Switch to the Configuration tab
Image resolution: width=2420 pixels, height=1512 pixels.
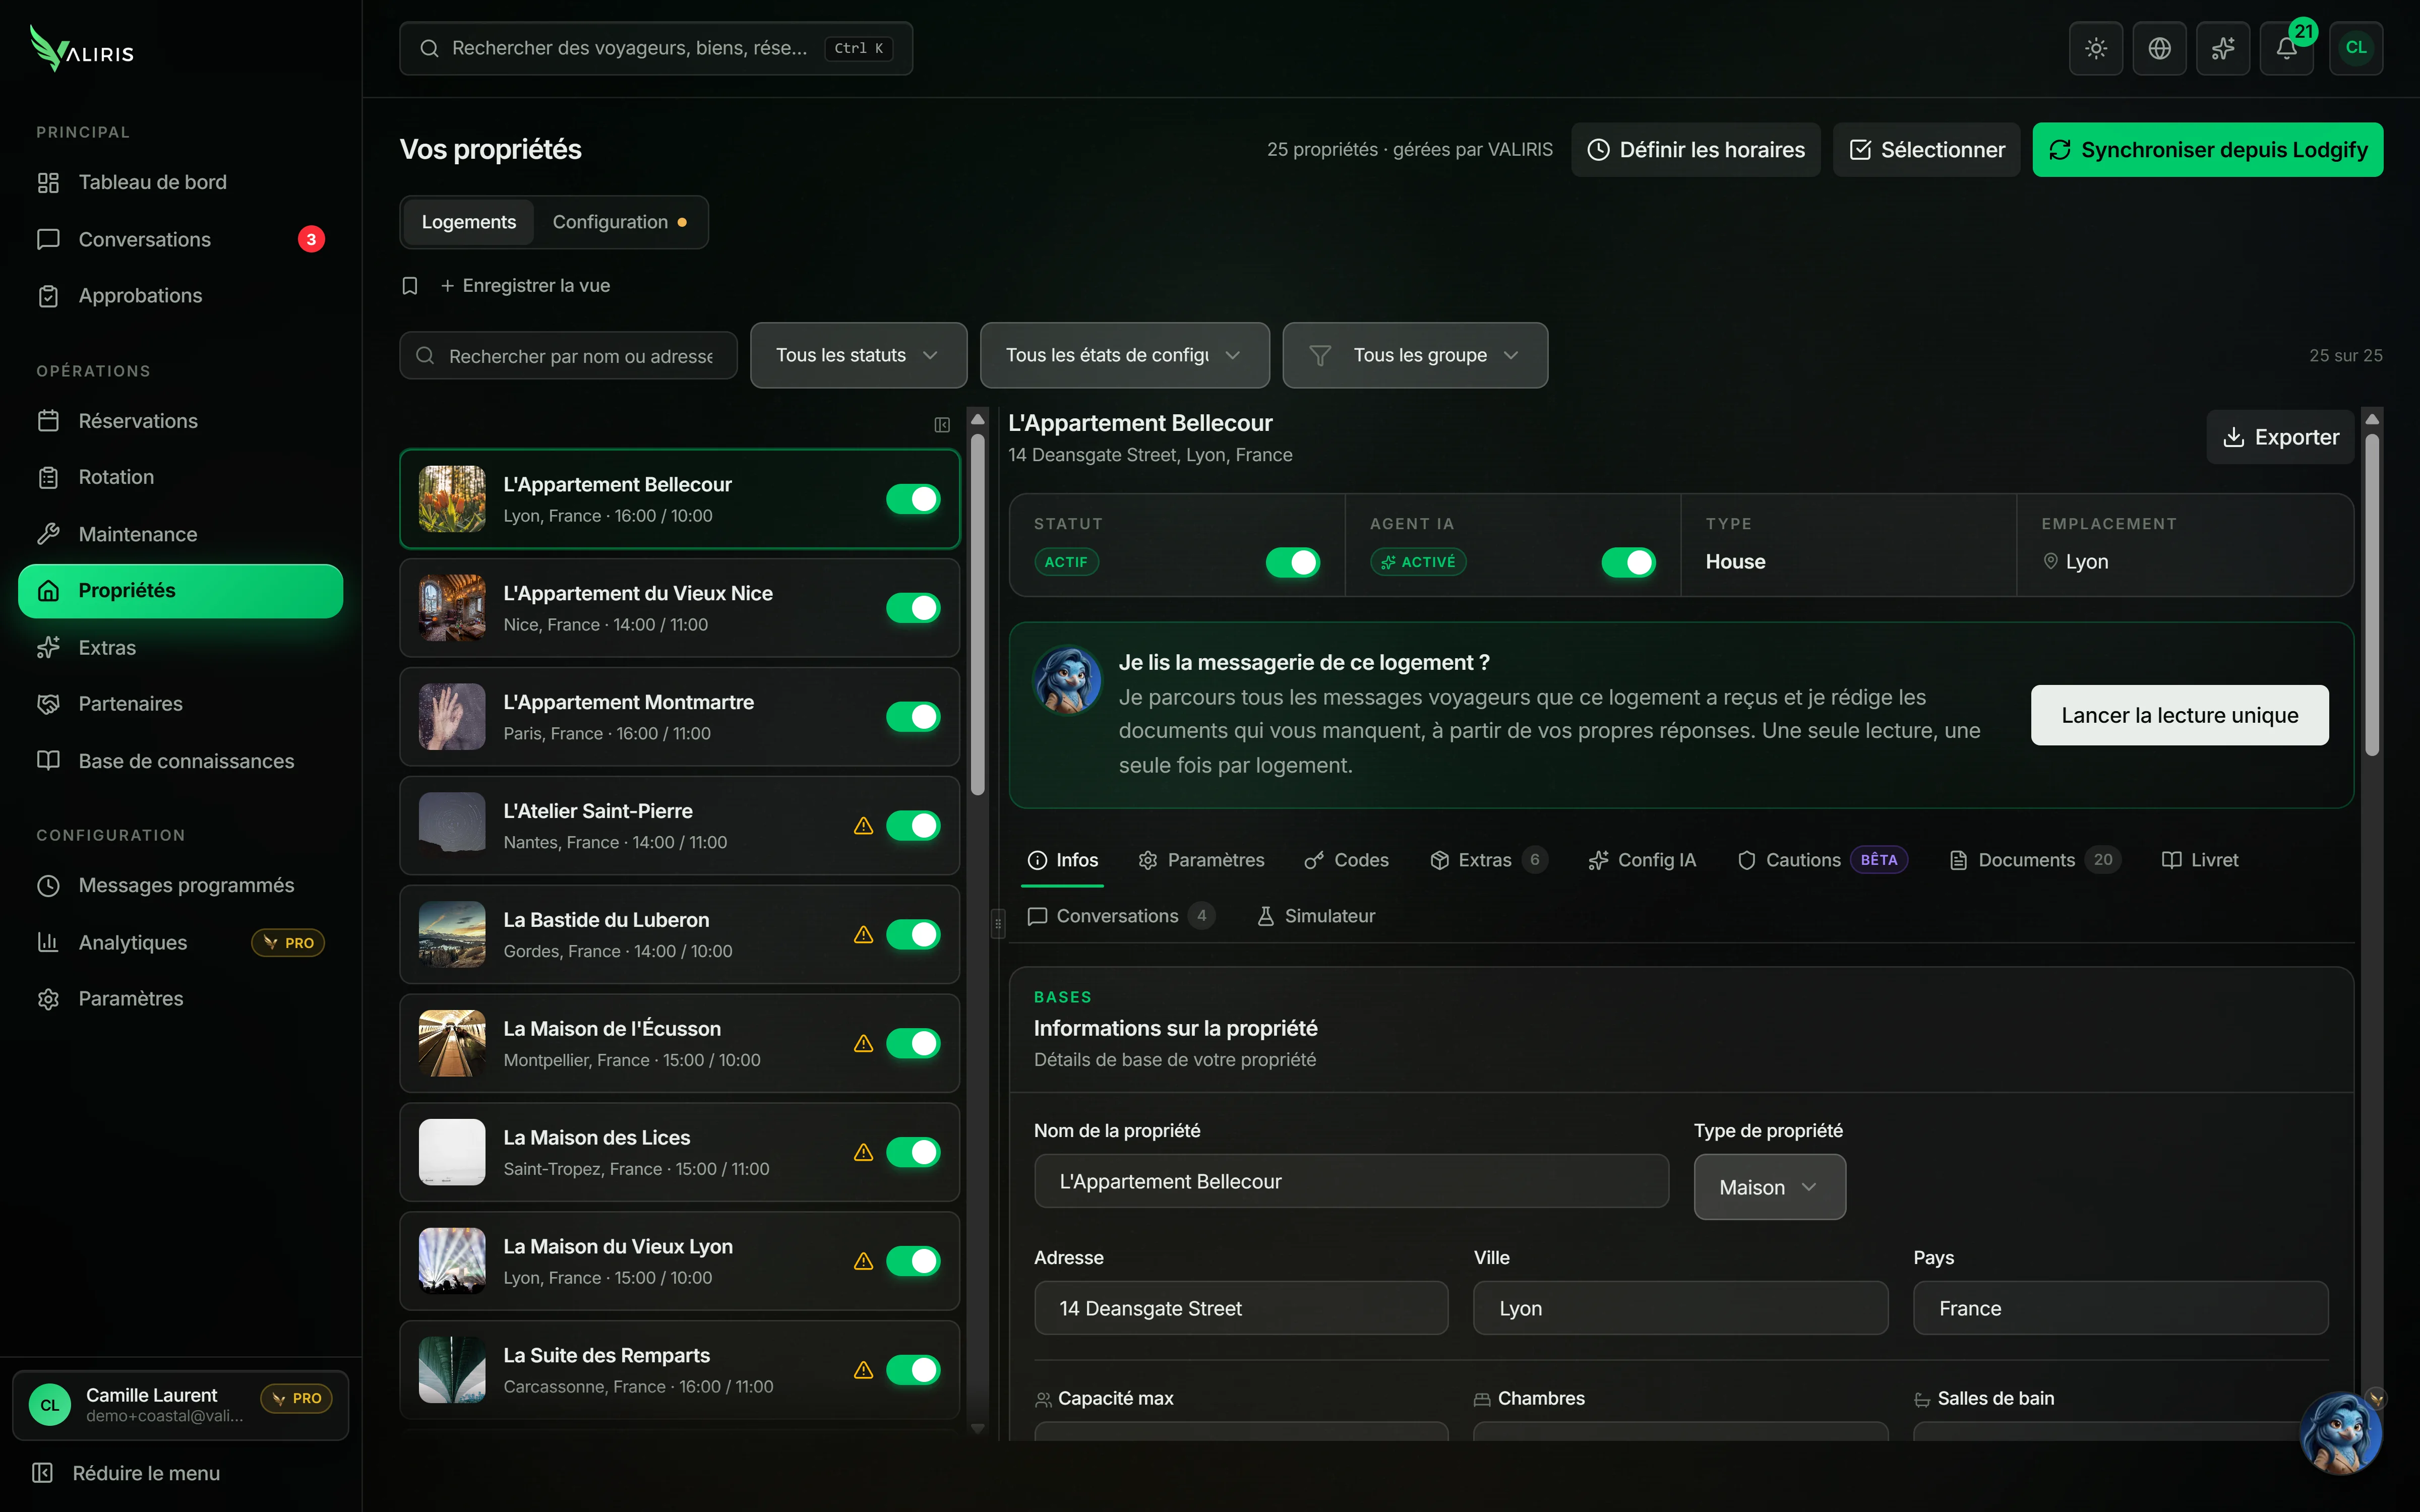click(x=620, y=222)
